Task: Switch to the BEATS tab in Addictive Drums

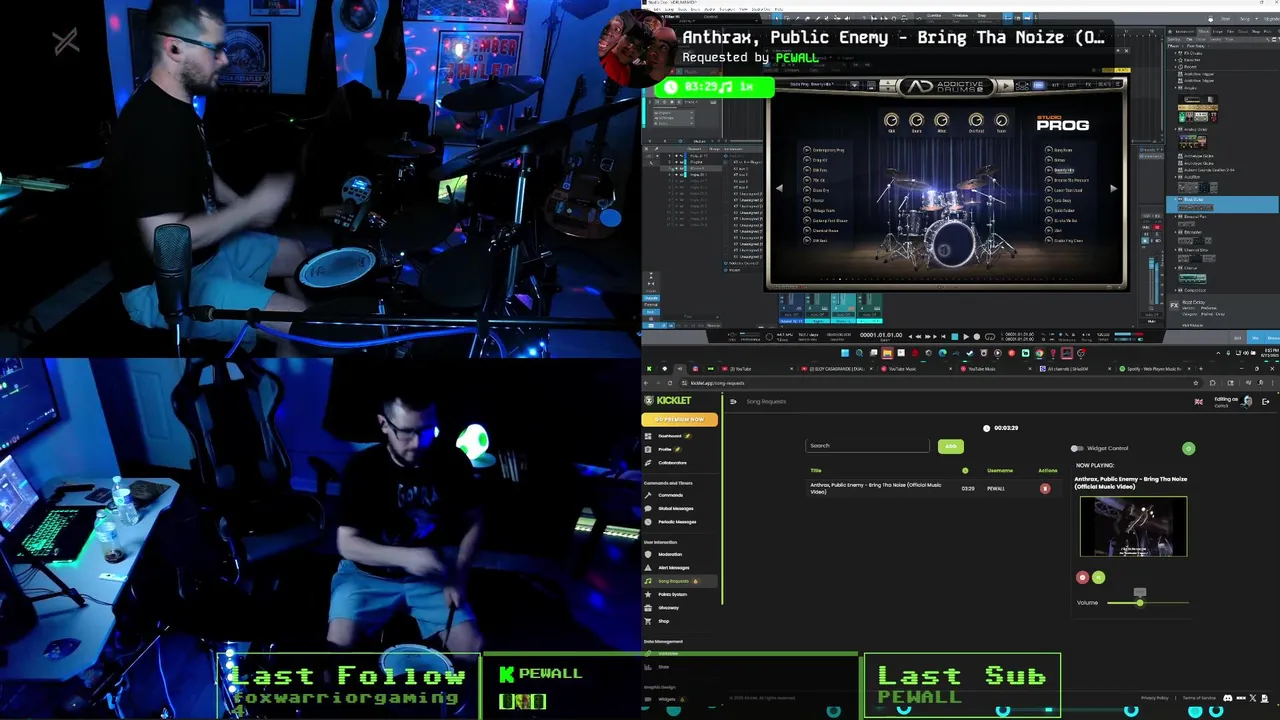Action: [x=1105, y=85]
